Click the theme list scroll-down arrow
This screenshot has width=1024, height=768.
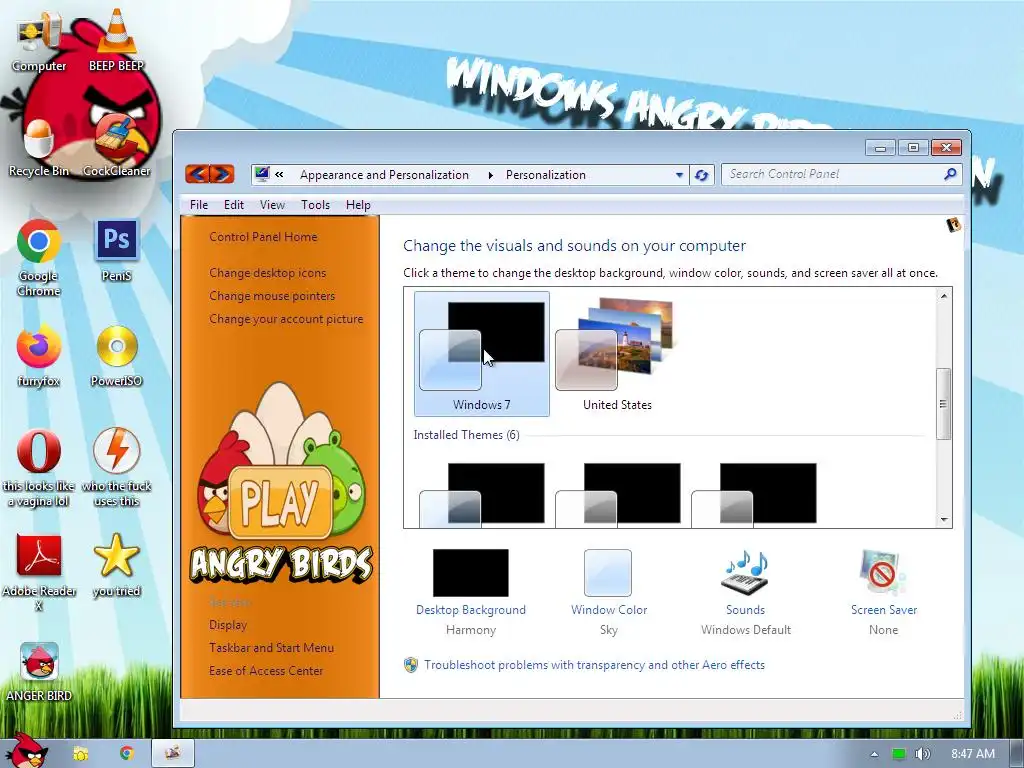944,519
